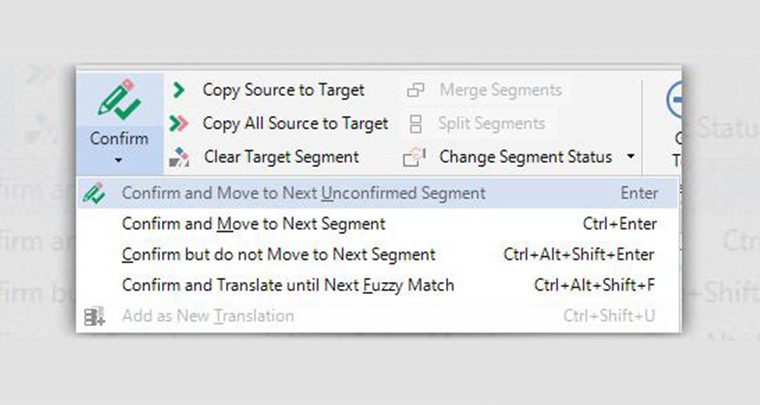
Task: Click the double-arrow Copy All Source icon
Action: point(179,124)
